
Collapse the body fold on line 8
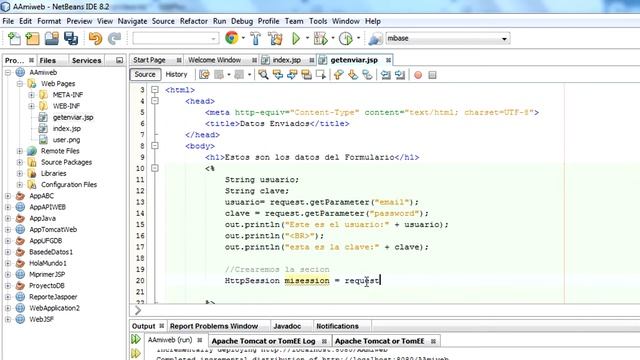(x=155, y=146)
